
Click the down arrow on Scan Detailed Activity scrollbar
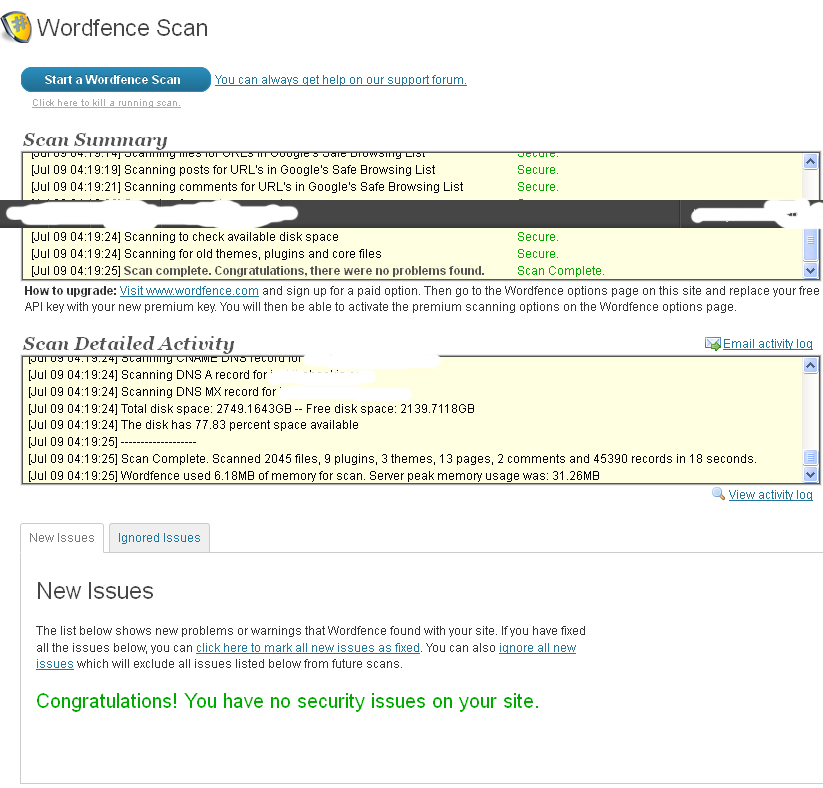coord(810,476)
